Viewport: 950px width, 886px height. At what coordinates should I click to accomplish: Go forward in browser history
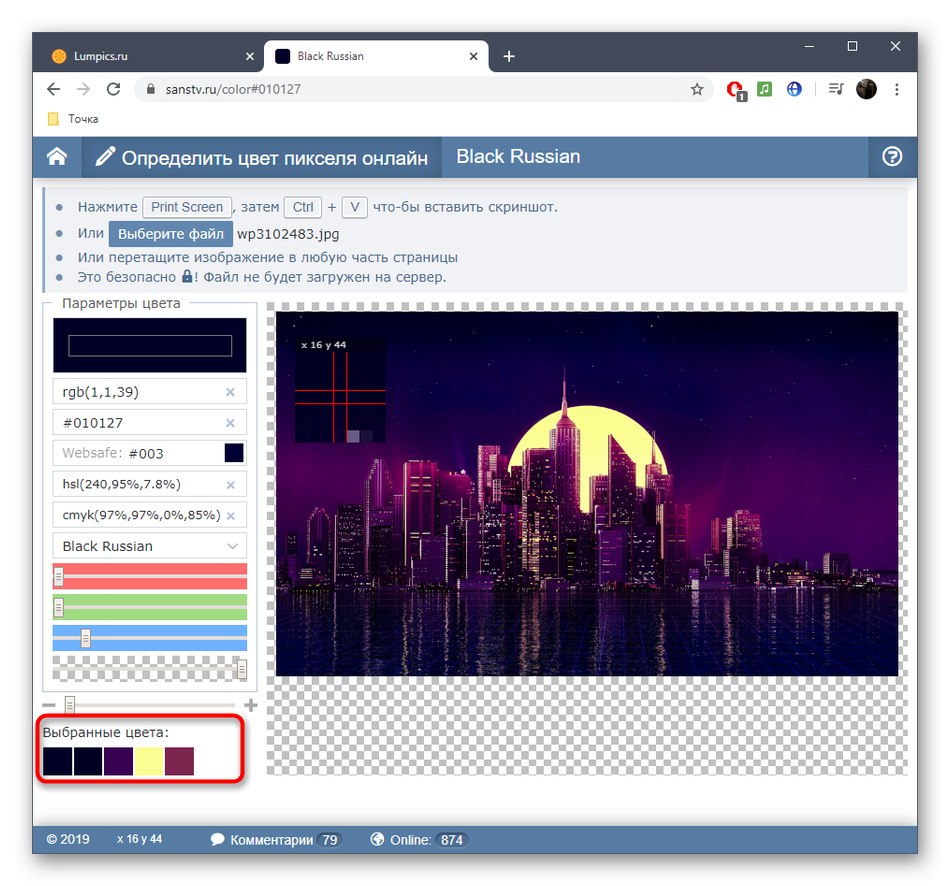click(83, 90)
